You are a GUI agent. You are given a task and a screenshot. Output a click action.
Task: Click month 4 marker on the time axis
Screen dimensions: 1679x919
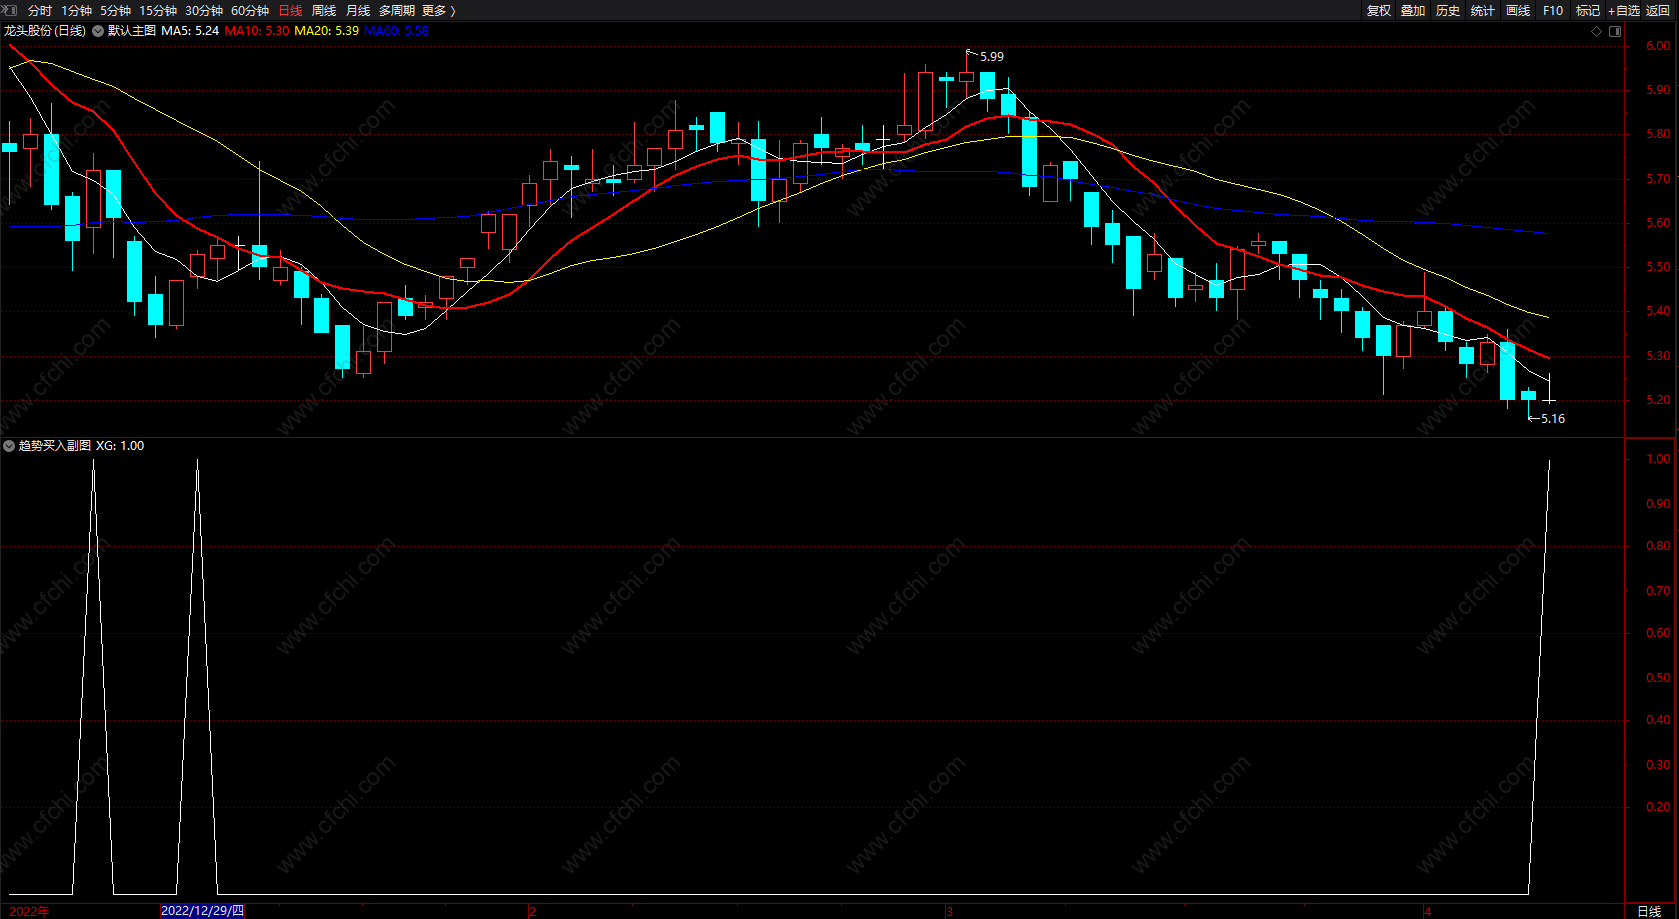[x=1428, y=911]
